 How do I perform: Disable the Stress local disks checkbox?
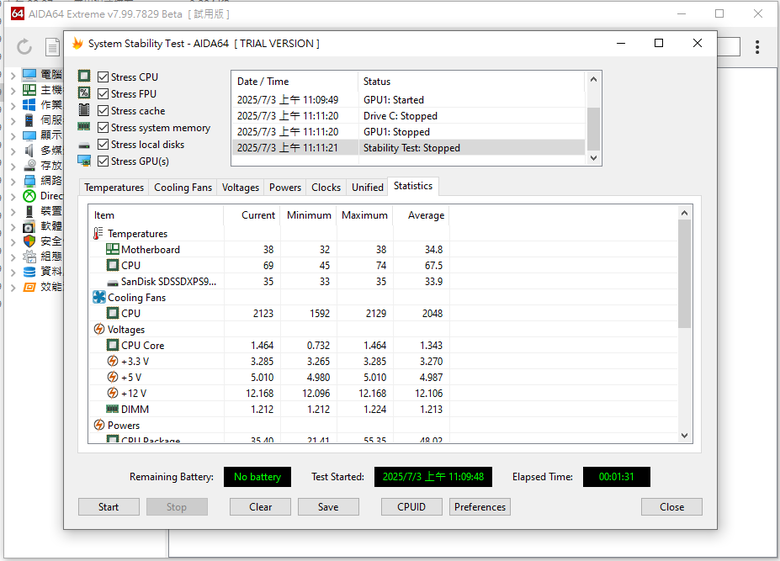(x=103, y=144)
